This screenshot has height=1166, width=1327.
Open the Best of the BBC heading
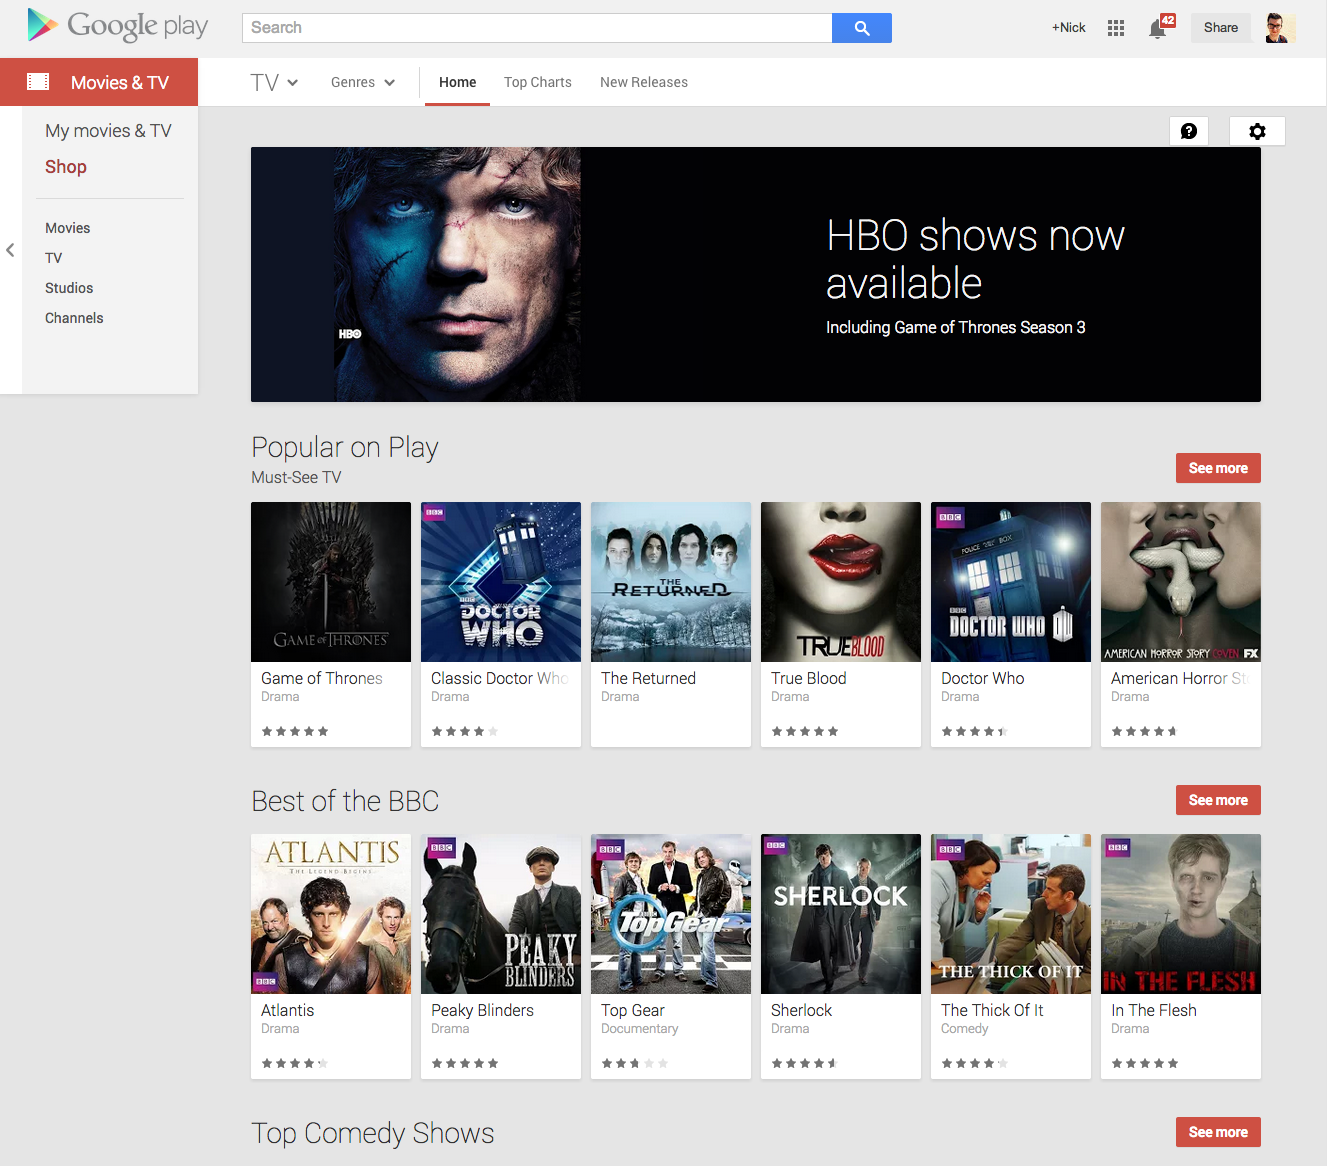345,801
